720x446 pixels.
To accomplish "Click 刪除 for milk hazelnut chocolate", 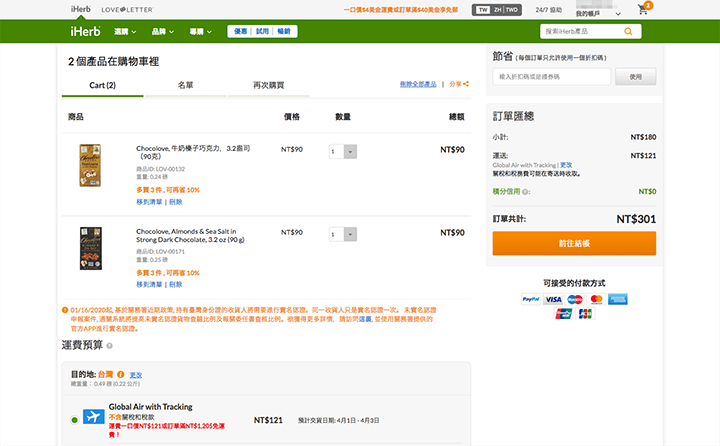I will 175,202.
